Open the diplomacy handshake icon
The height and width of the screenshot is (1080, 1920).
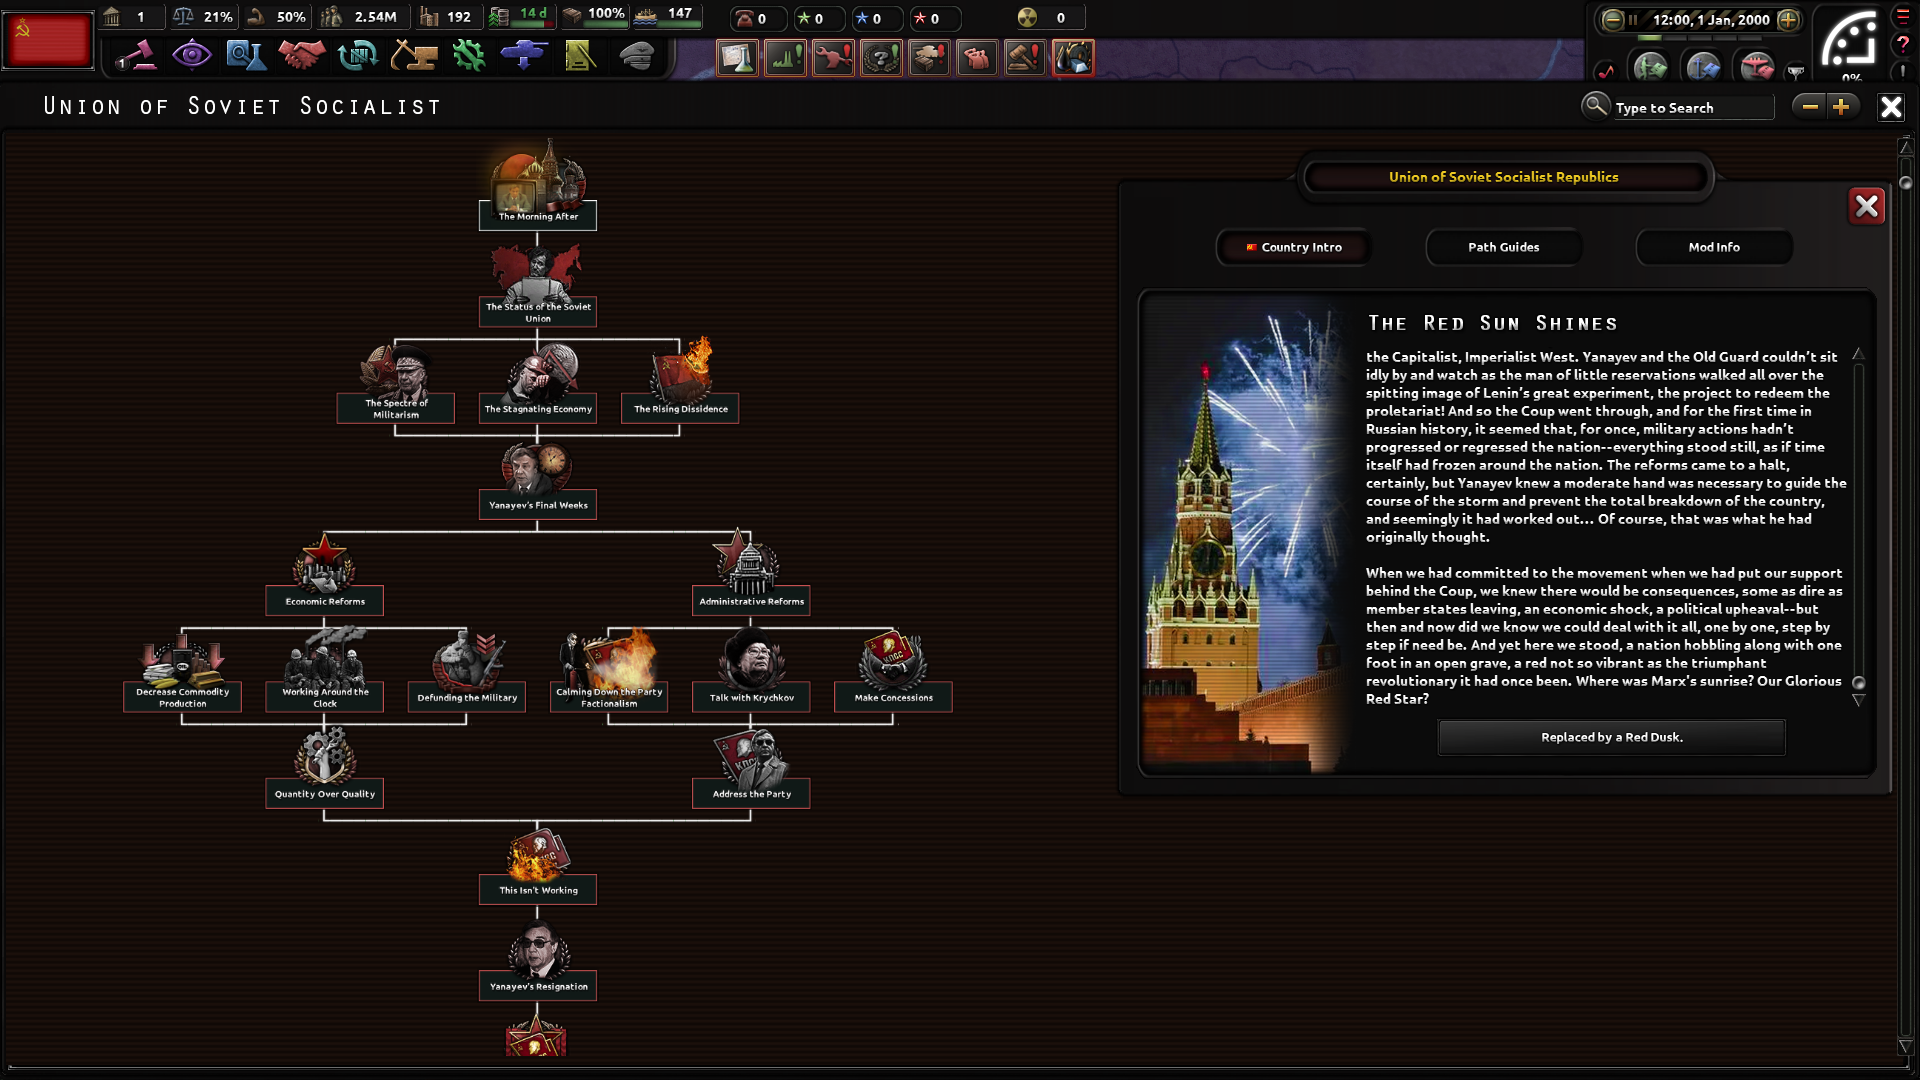[x=301, y=56]
